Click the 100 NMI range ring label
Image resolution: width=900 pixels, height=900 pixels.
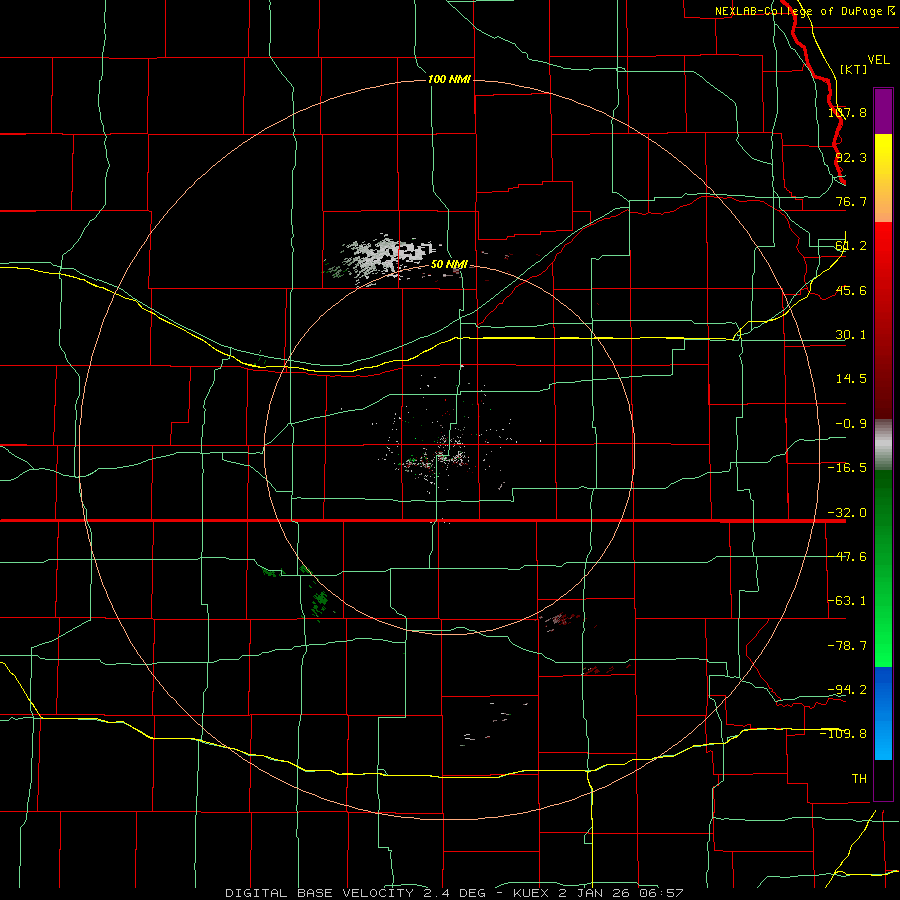pos(449,79)
